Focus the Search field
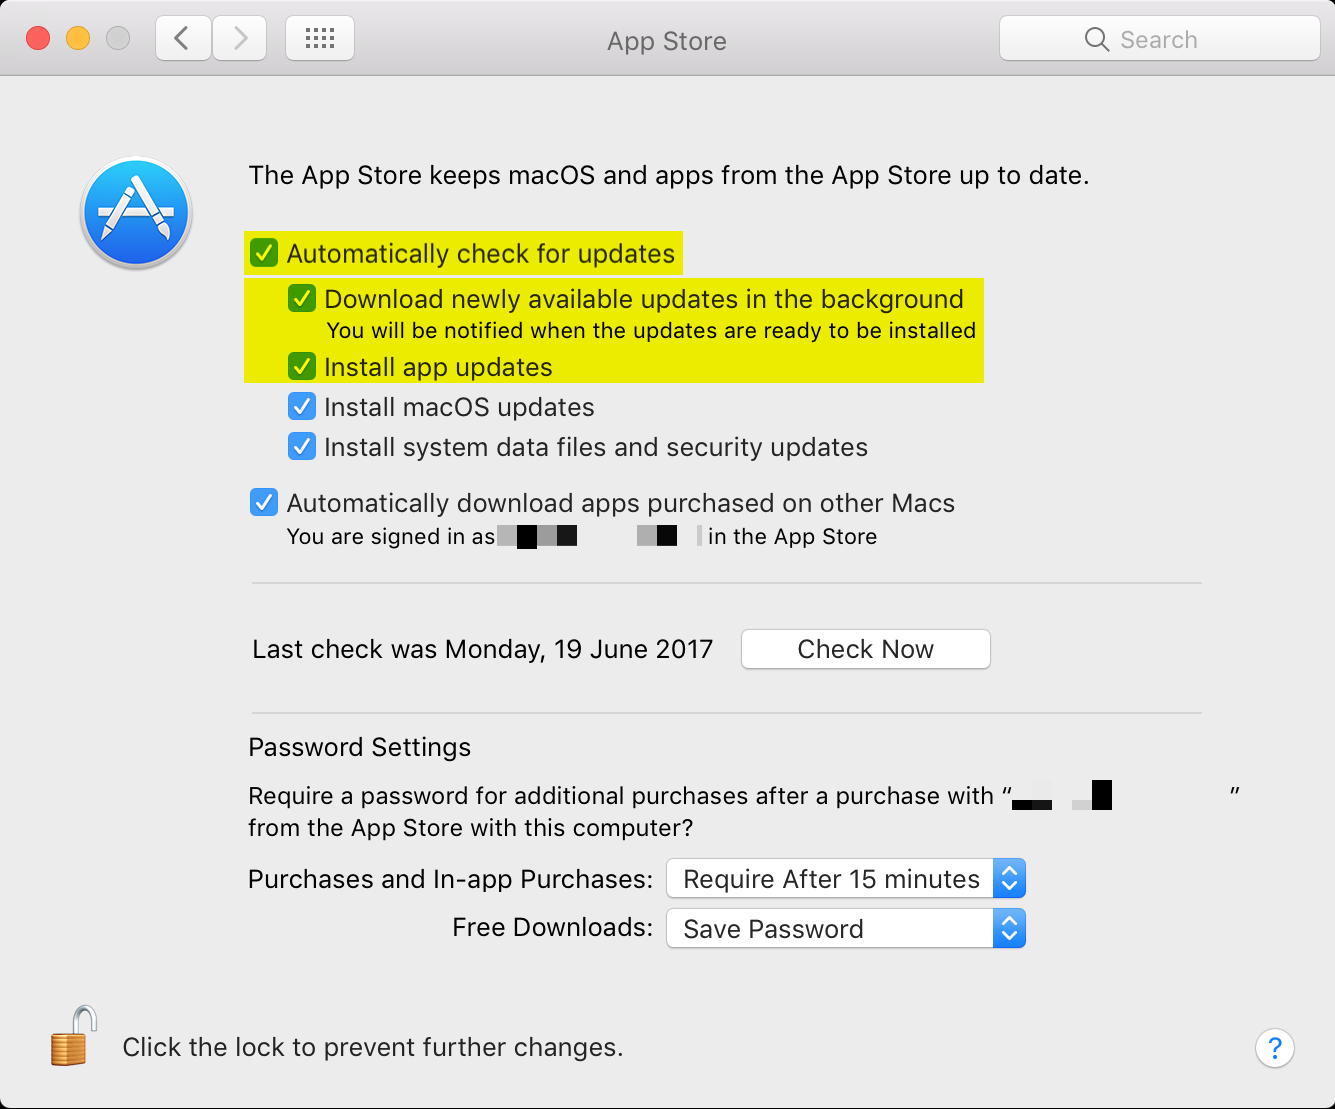This screenshot has width=1335, height=1109. pyautogui.click(x=1160, y=39)
